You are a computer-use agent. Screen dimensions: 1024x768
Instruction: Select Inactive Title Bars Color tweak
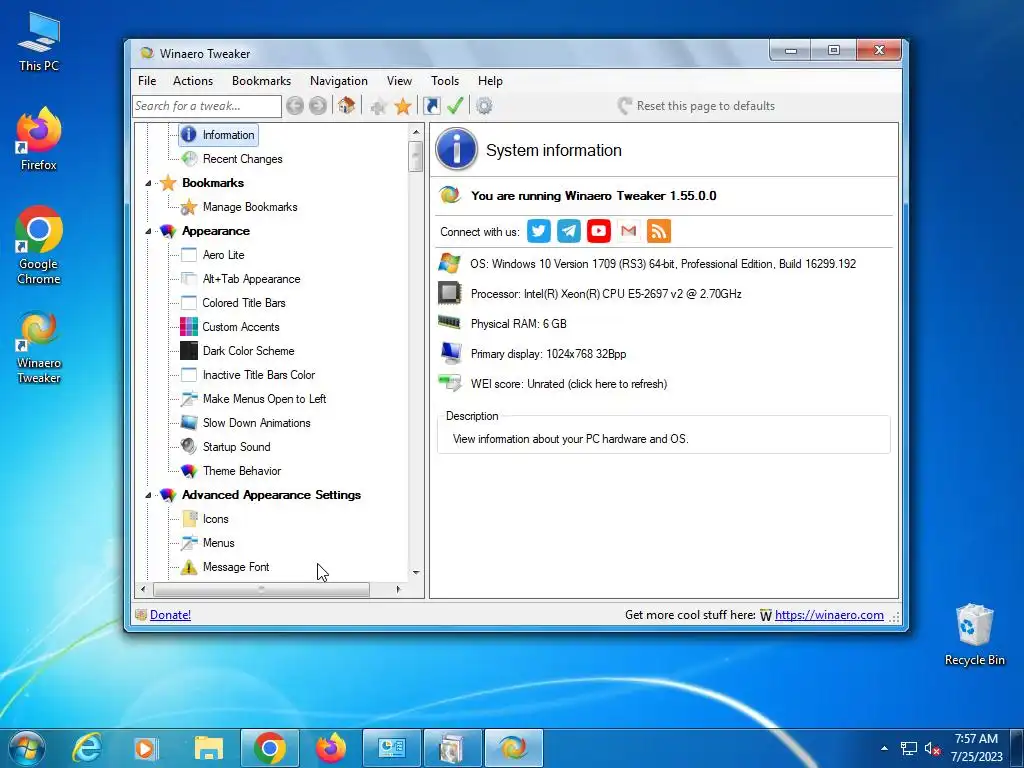tap(259, 375)
